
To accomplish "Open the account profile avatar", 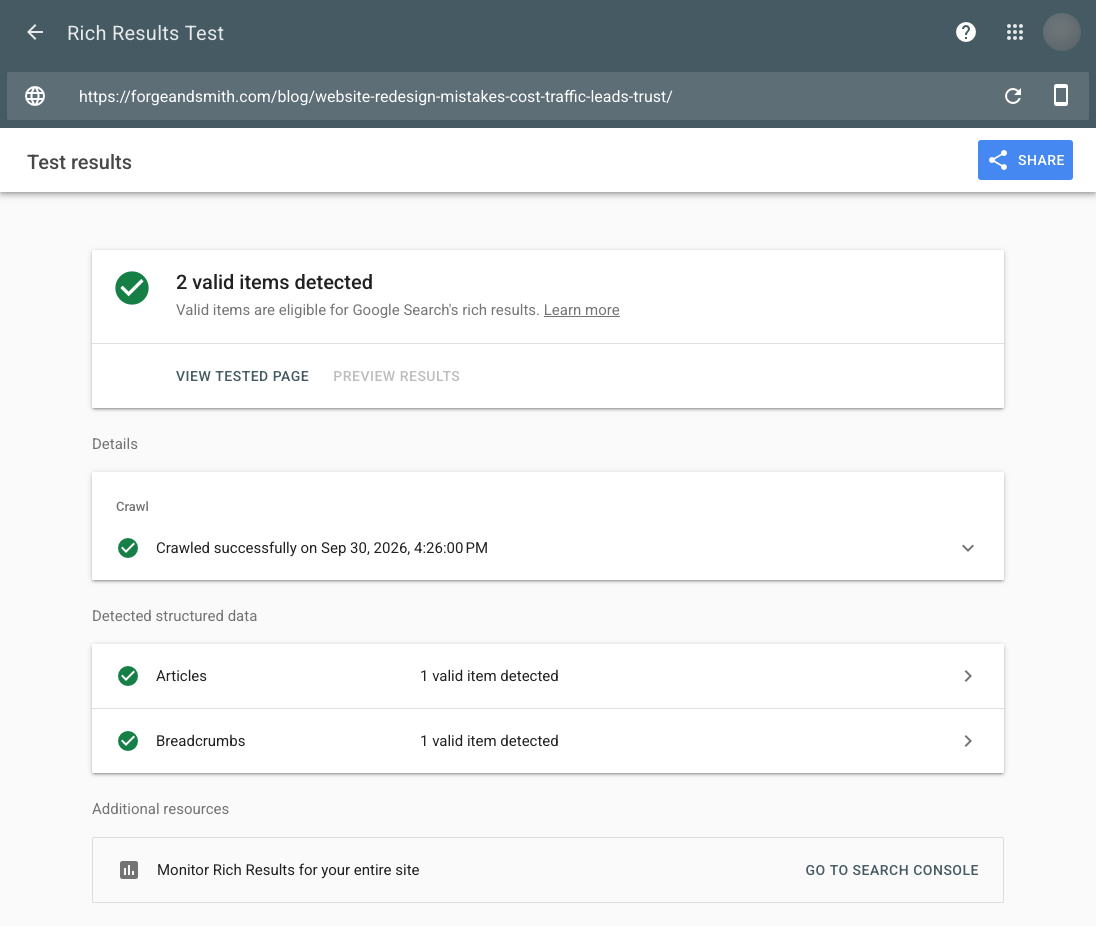I will click(x=1061, y=32).
